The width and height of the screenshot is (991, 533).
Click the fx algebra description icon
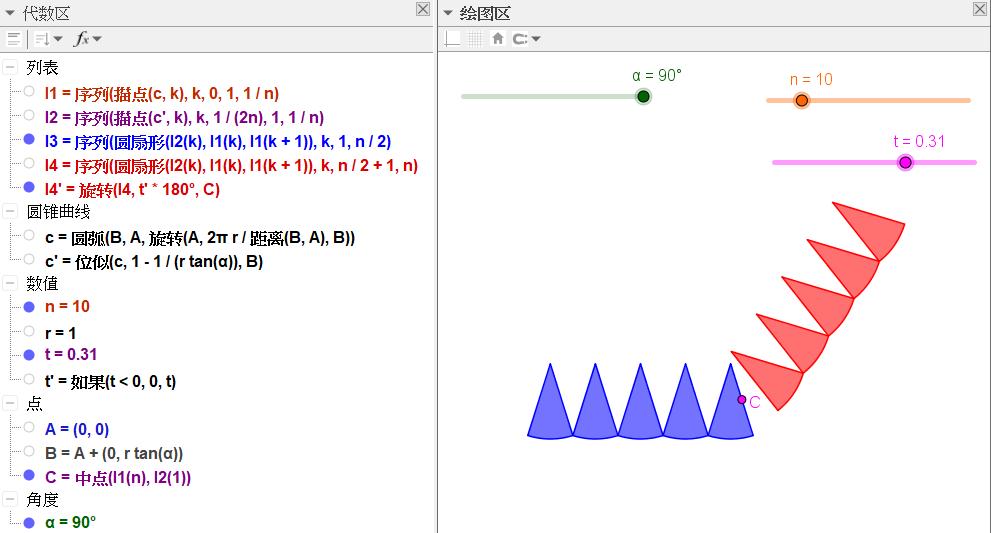[89, 39]
